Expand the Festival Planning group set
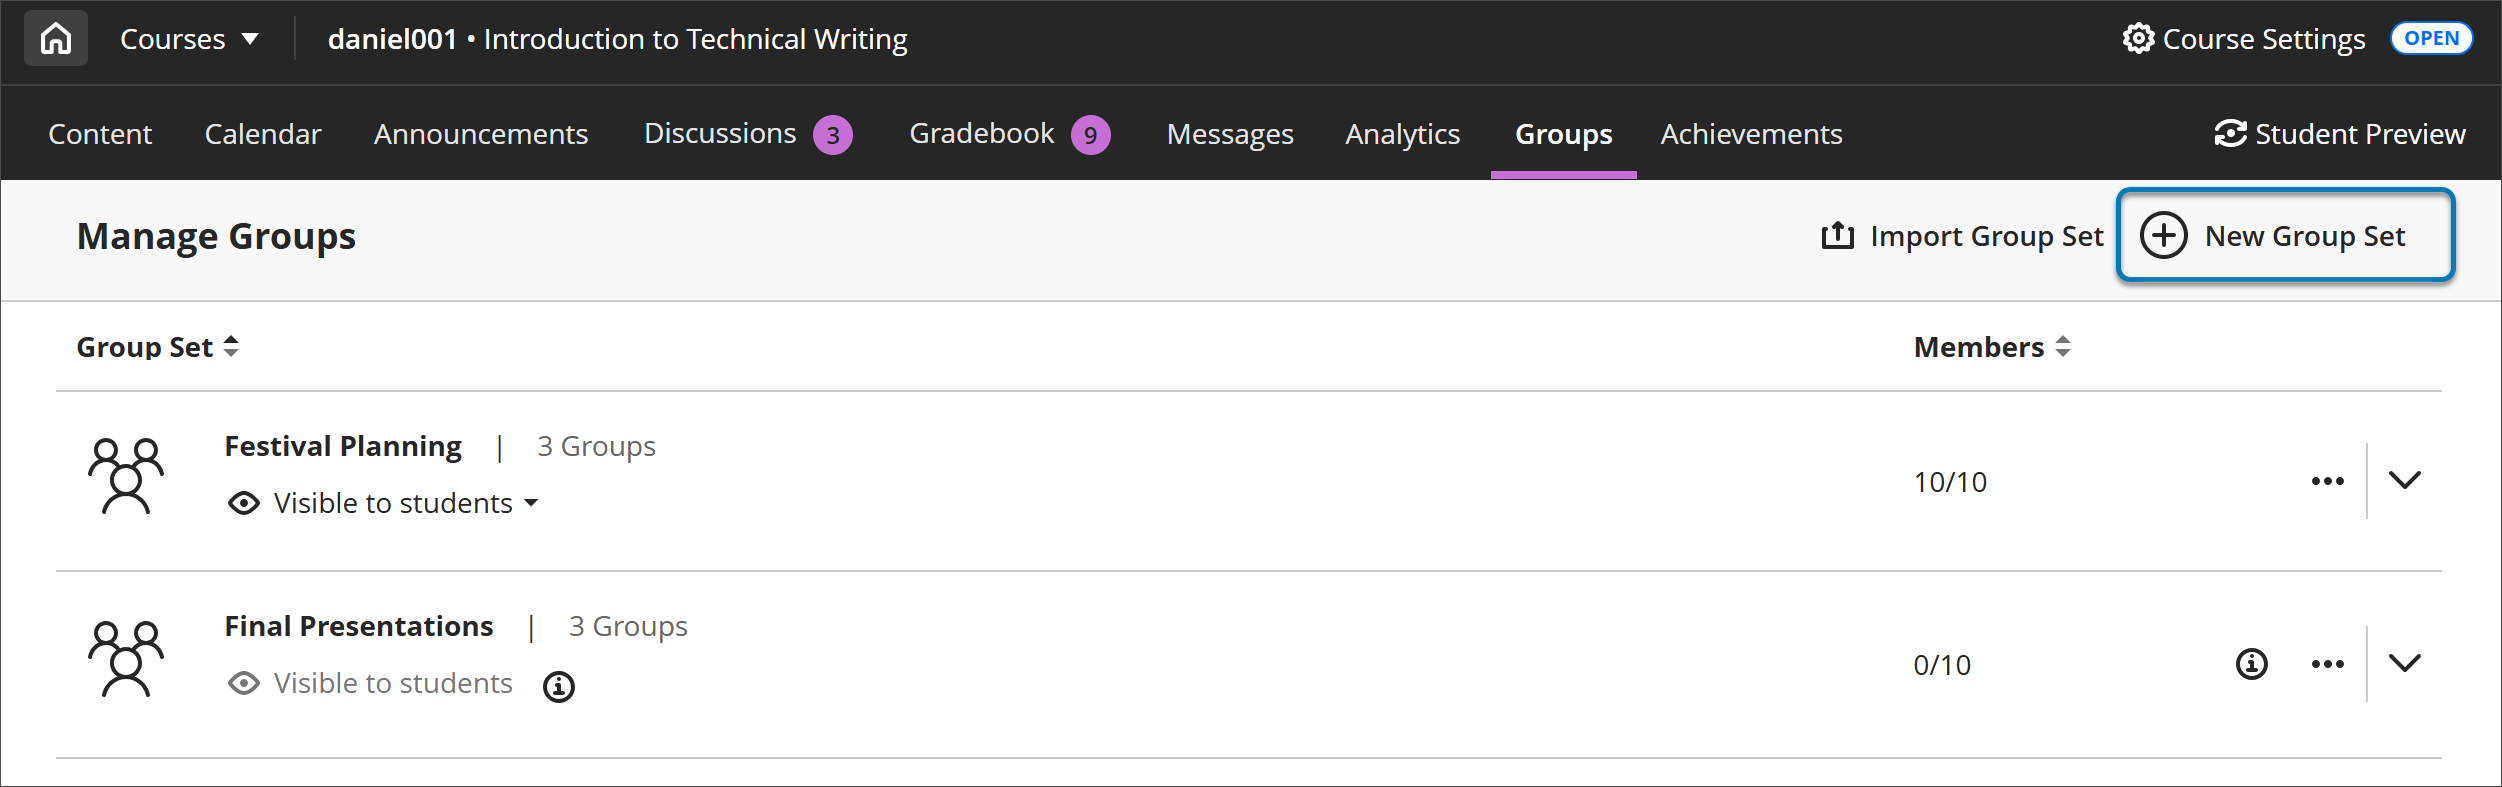 [2404, 480]
